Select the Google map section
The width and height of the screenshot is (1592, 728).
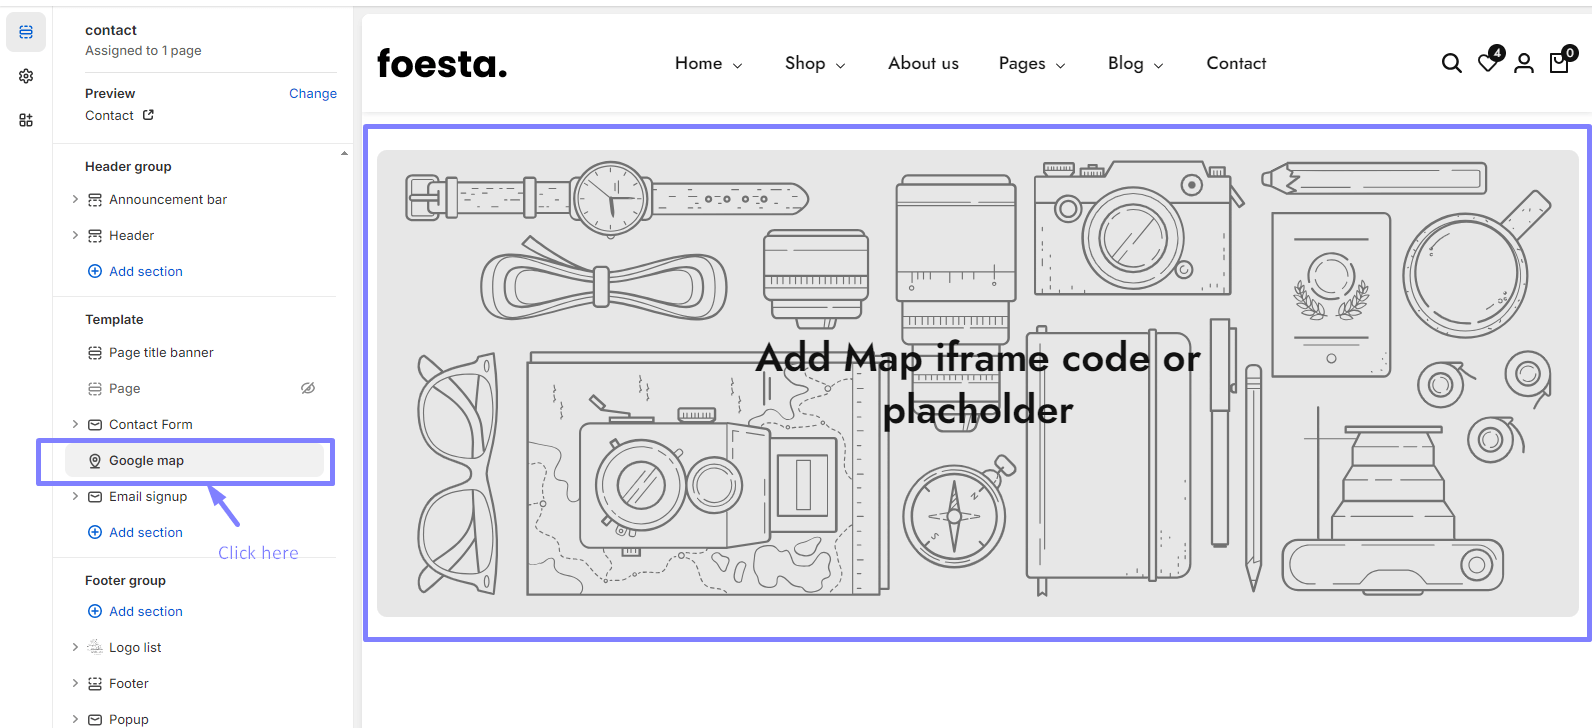click(146, 461)
